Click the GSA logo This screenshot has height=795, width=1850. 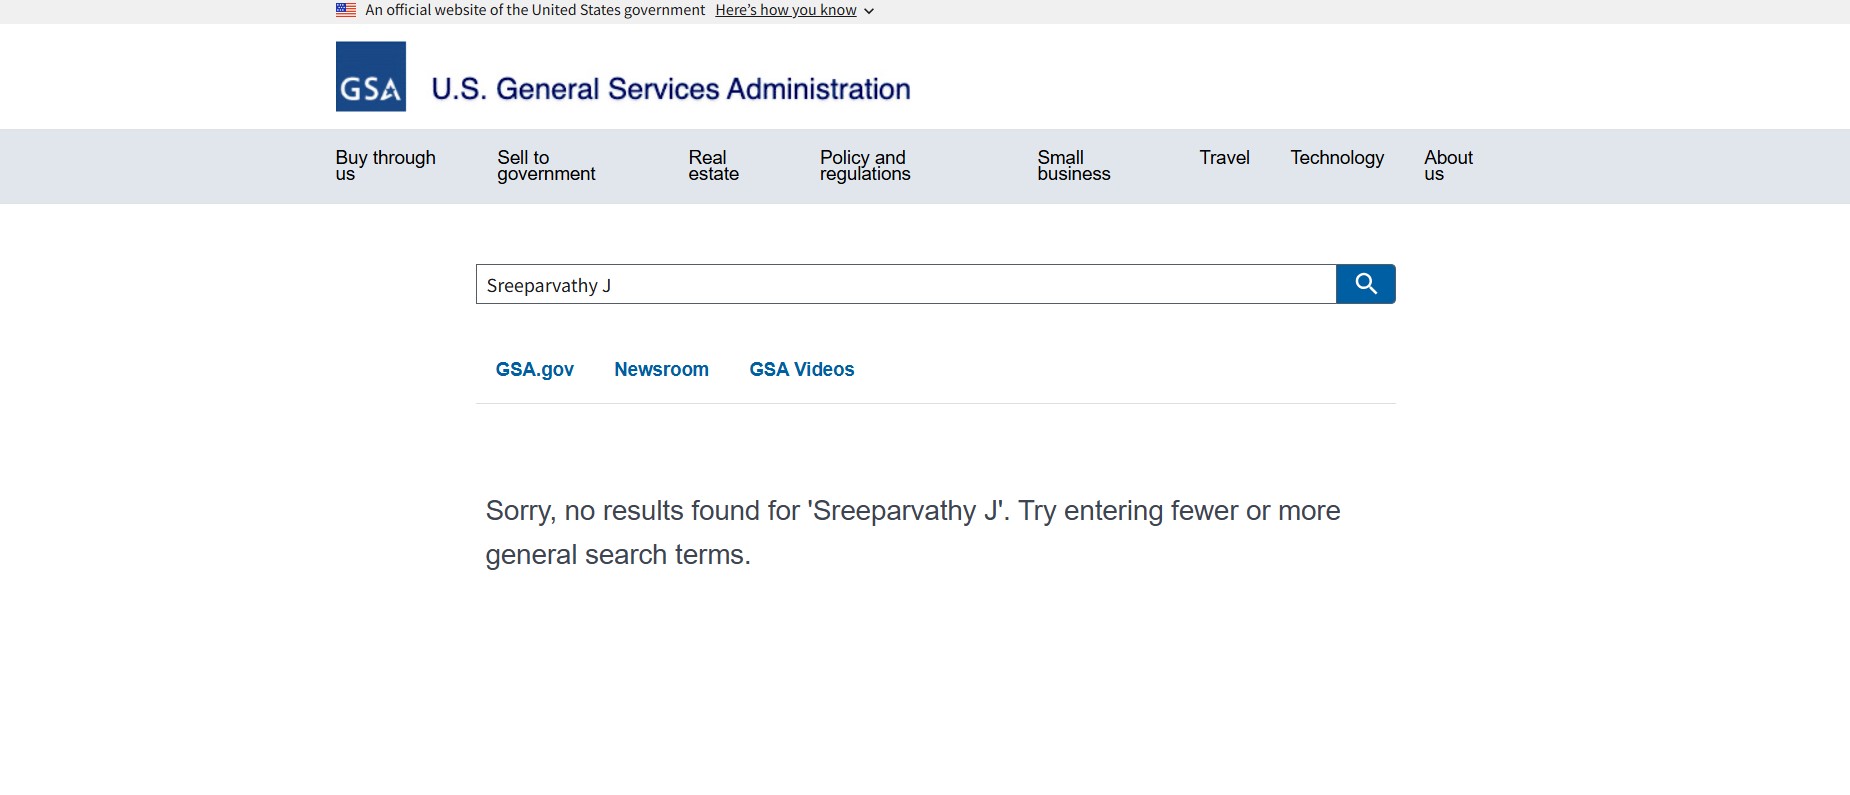(371, 77)
